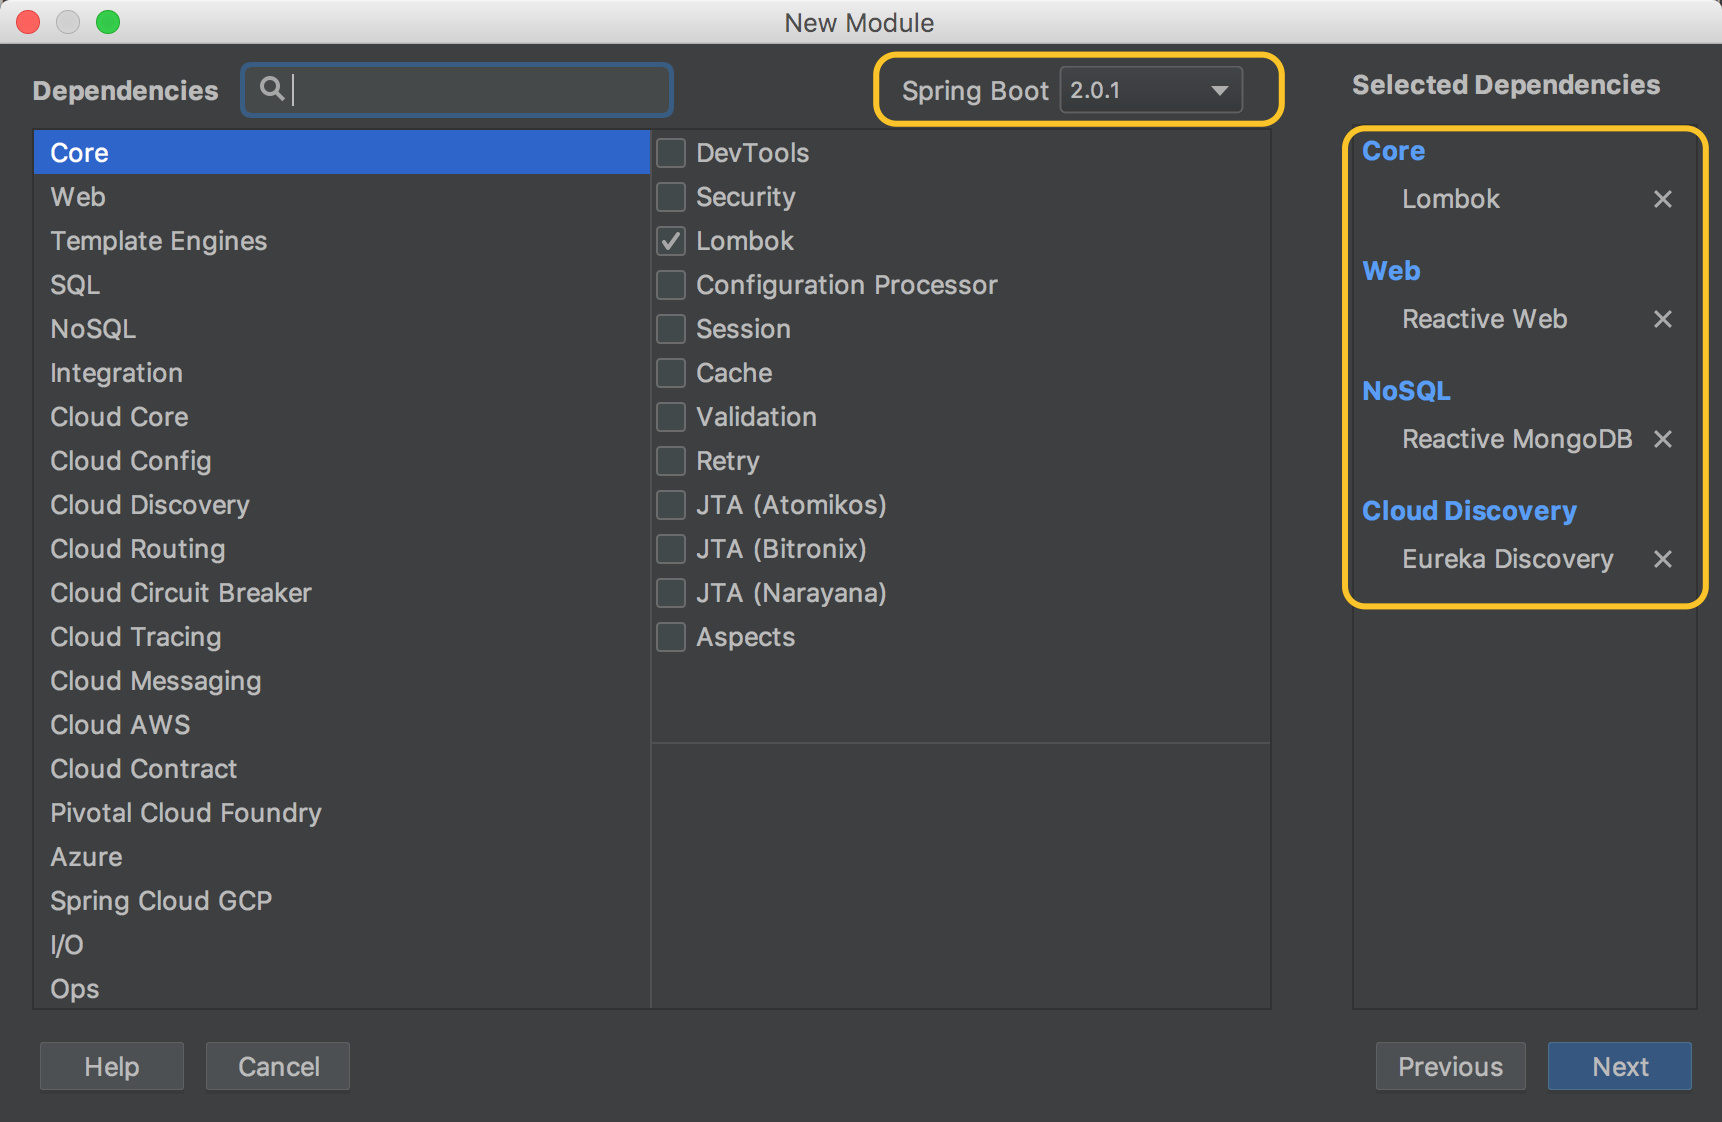
Task: Select the Cloud Messaging category
Action: click(x=342, y=681)
